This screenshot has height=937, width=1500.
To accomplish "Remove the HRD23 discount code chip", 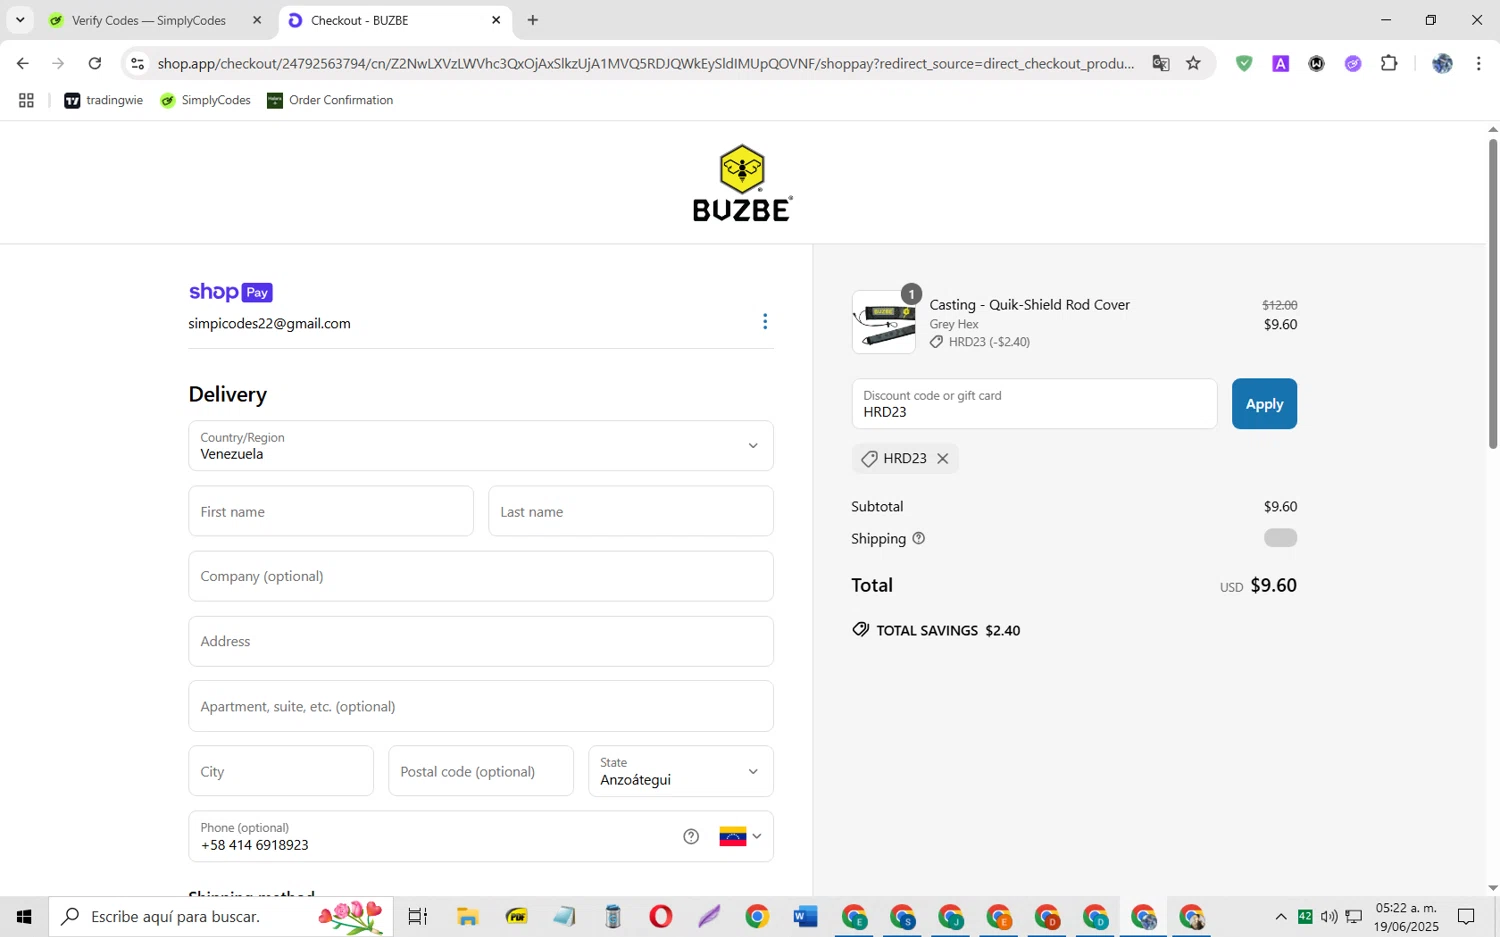I will (942, 458).
